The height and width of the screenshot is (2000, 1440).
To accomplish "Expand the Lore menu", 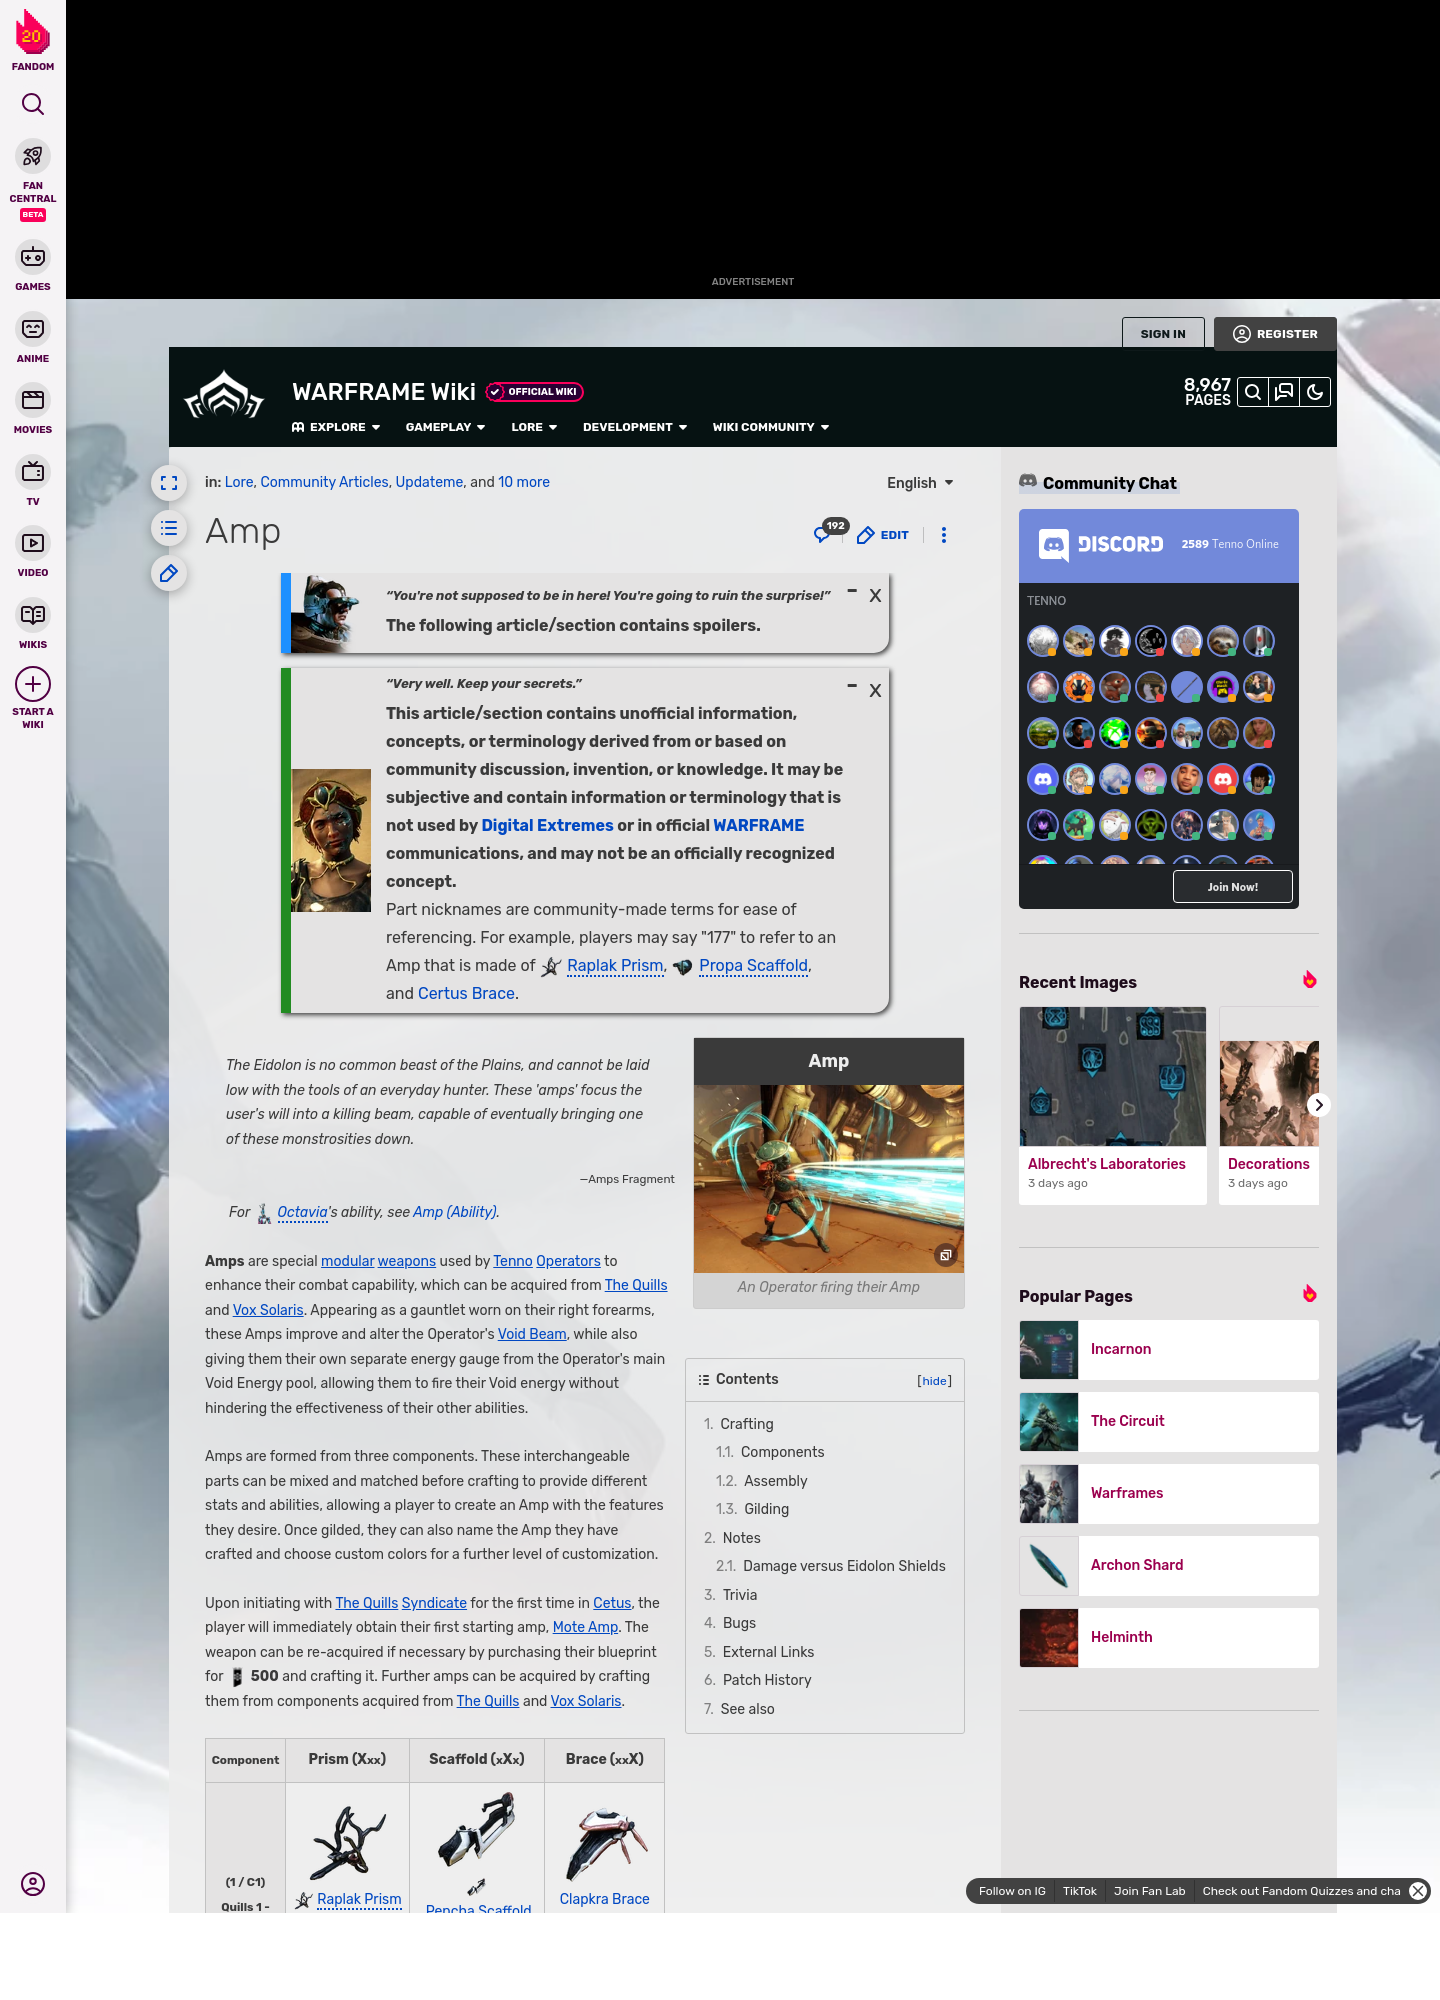I will [x=534, y=427].
